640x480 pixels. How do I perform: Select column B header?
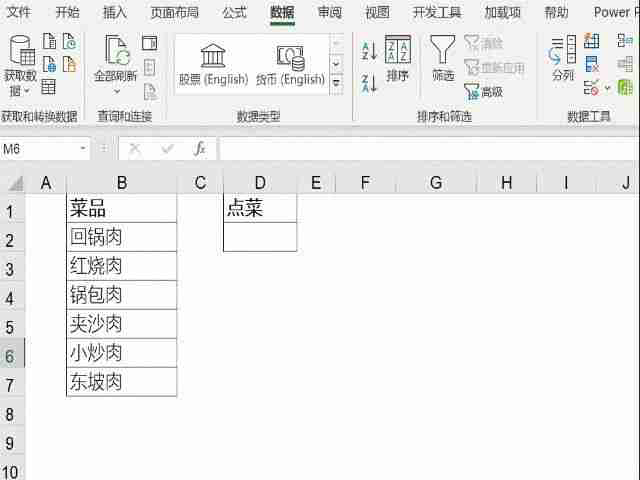(122, 183)
